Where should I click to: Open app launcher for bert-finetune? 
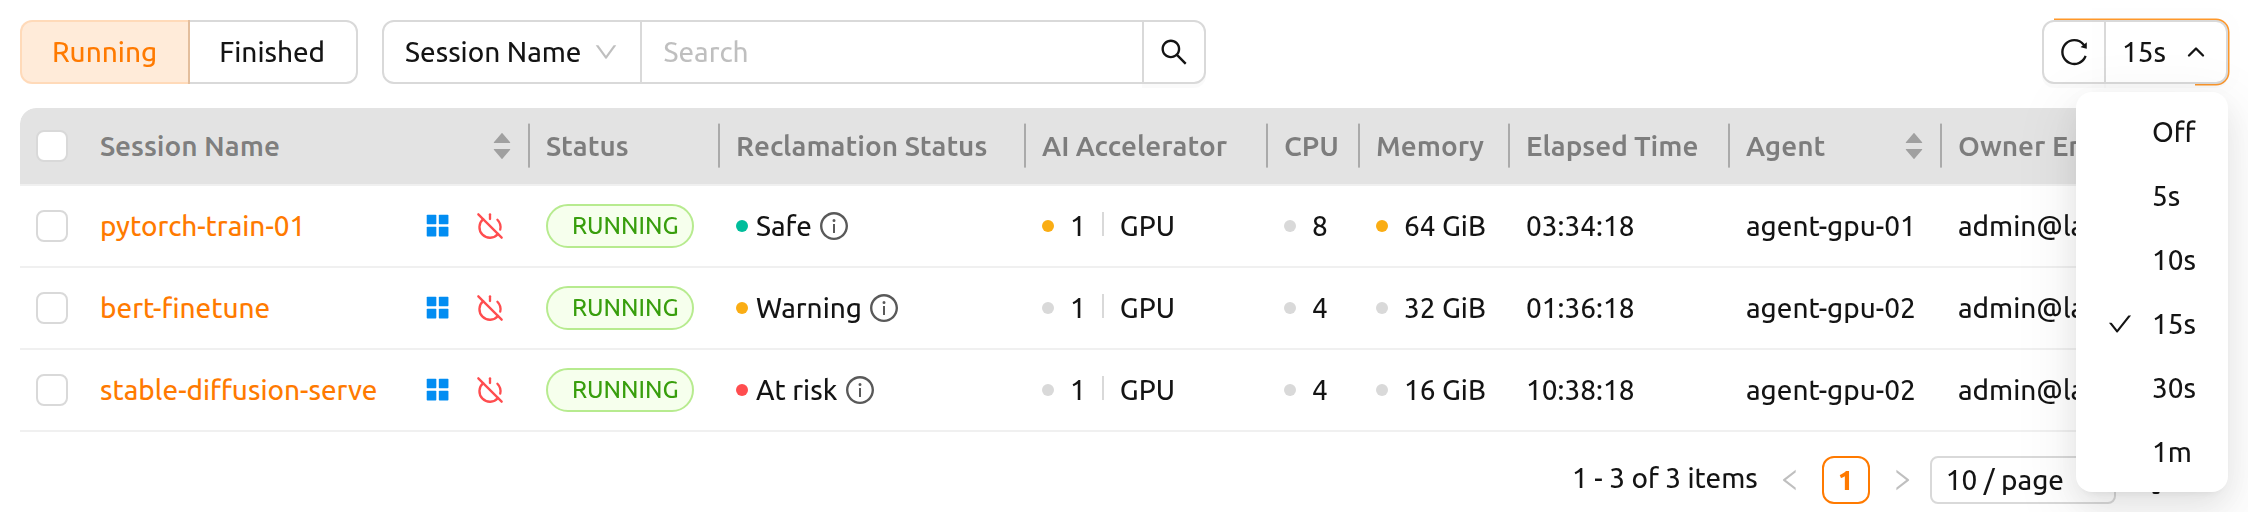pos(437,308)
